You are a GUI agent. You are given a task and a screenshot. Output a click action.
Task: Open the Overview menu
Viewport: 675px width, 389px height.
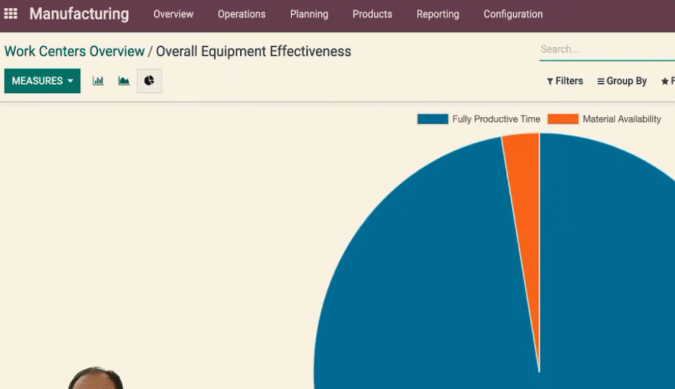(173, 14)
